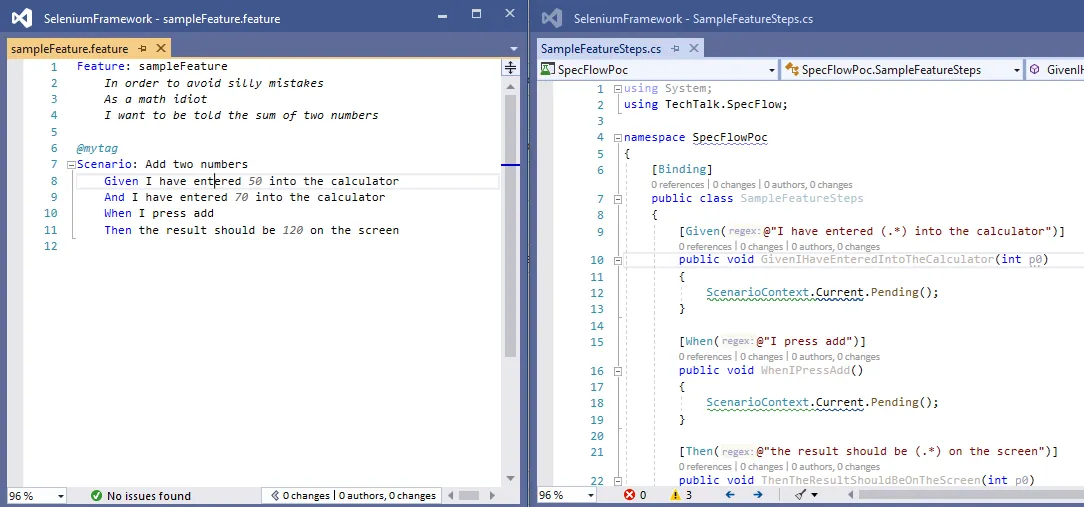Viewport: 1084px width, 507px height.
Task: Click 0 references above the SampleFeatureSteps class
Action: coord(678,185)
